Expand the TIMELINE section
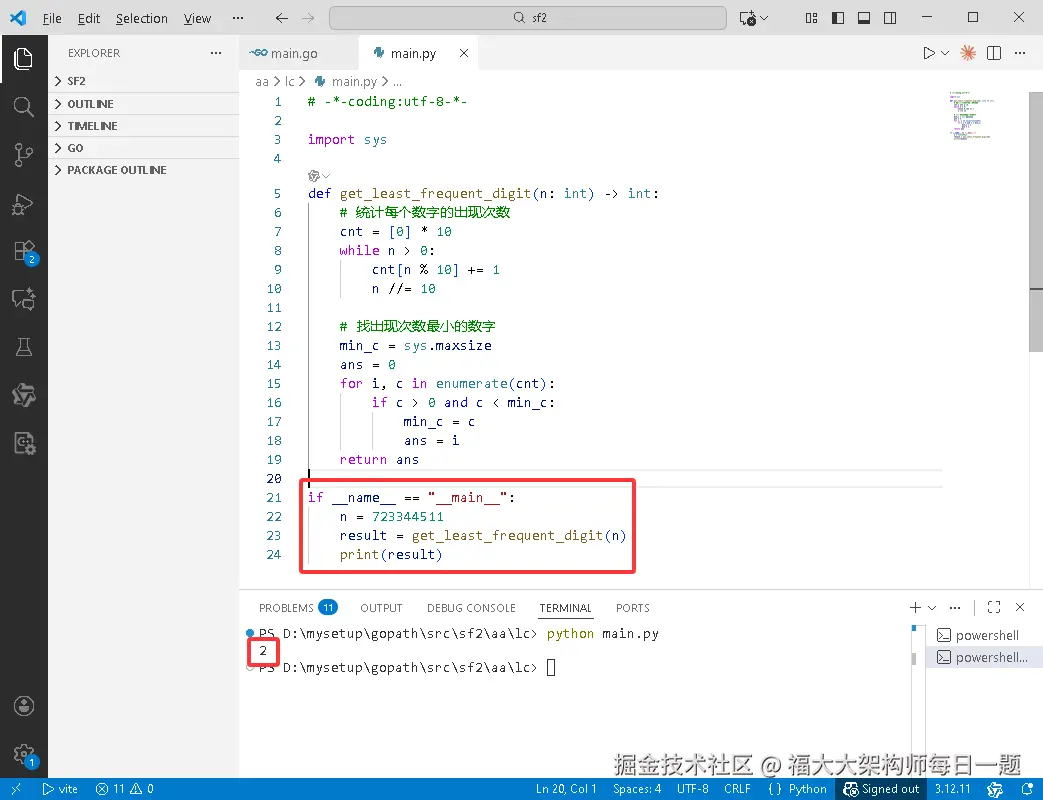1043x800 pixels. pos(144,126)
